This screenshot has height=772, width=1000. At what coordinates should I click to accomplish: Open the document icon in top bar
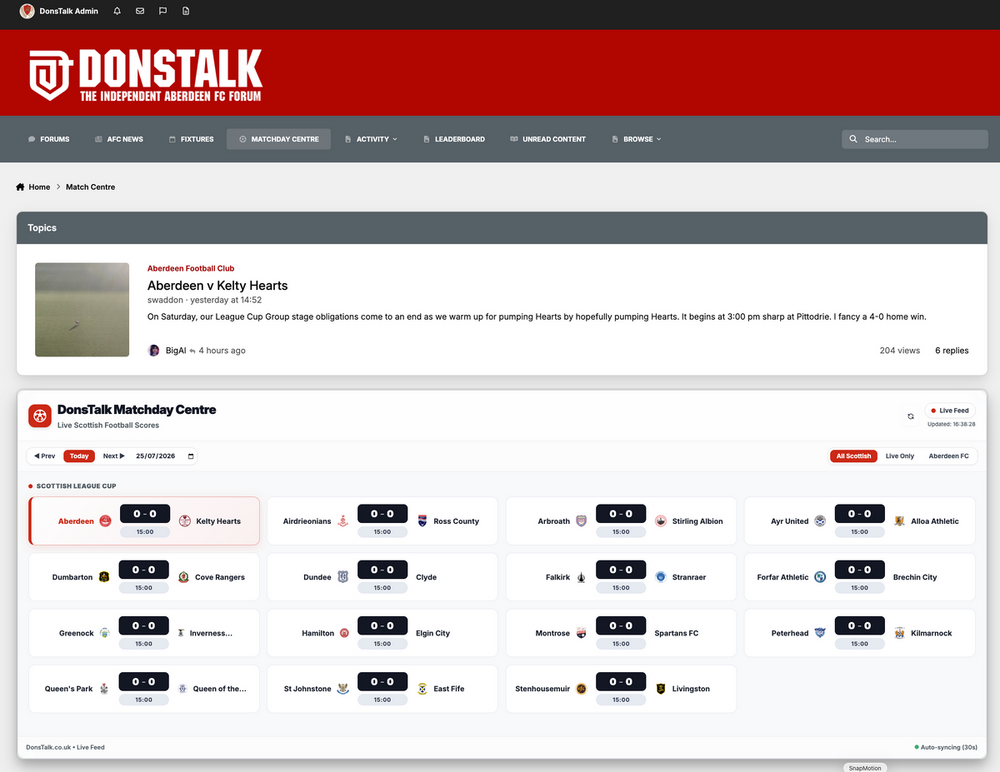point(186,11)
